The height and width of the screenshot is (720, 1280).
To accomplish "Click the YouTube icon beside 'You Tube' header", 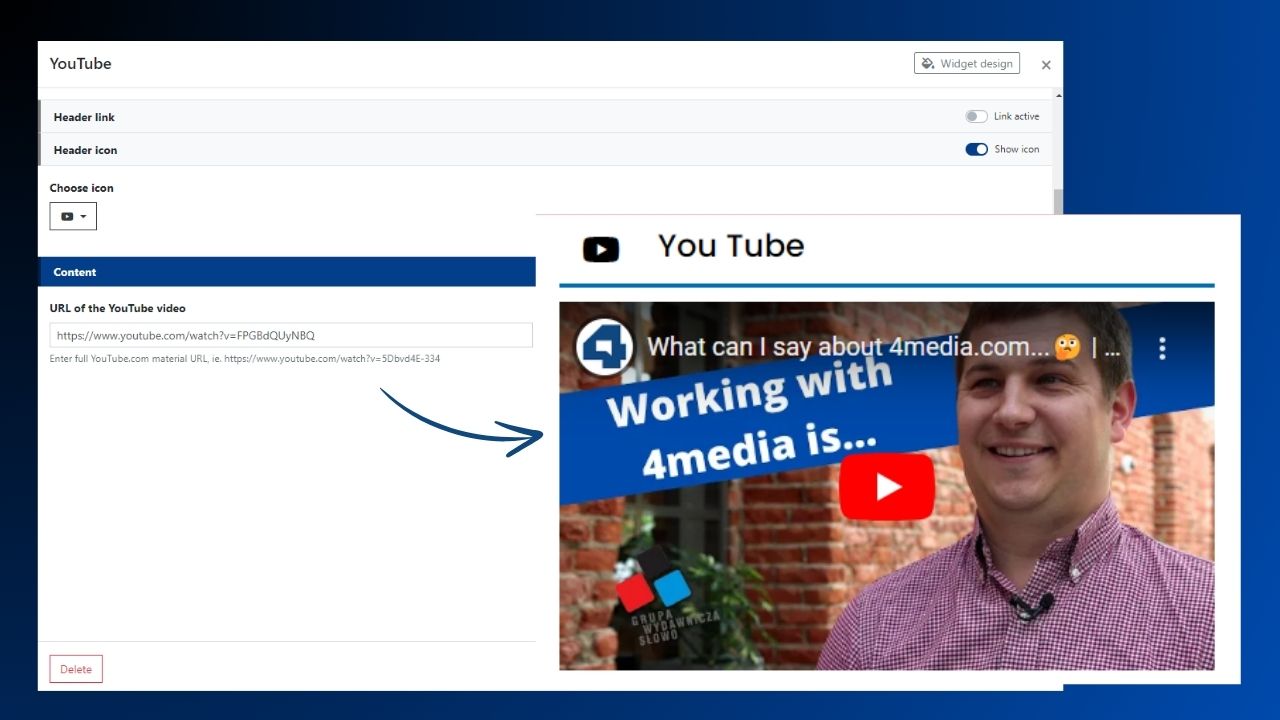I will (601, 249).
